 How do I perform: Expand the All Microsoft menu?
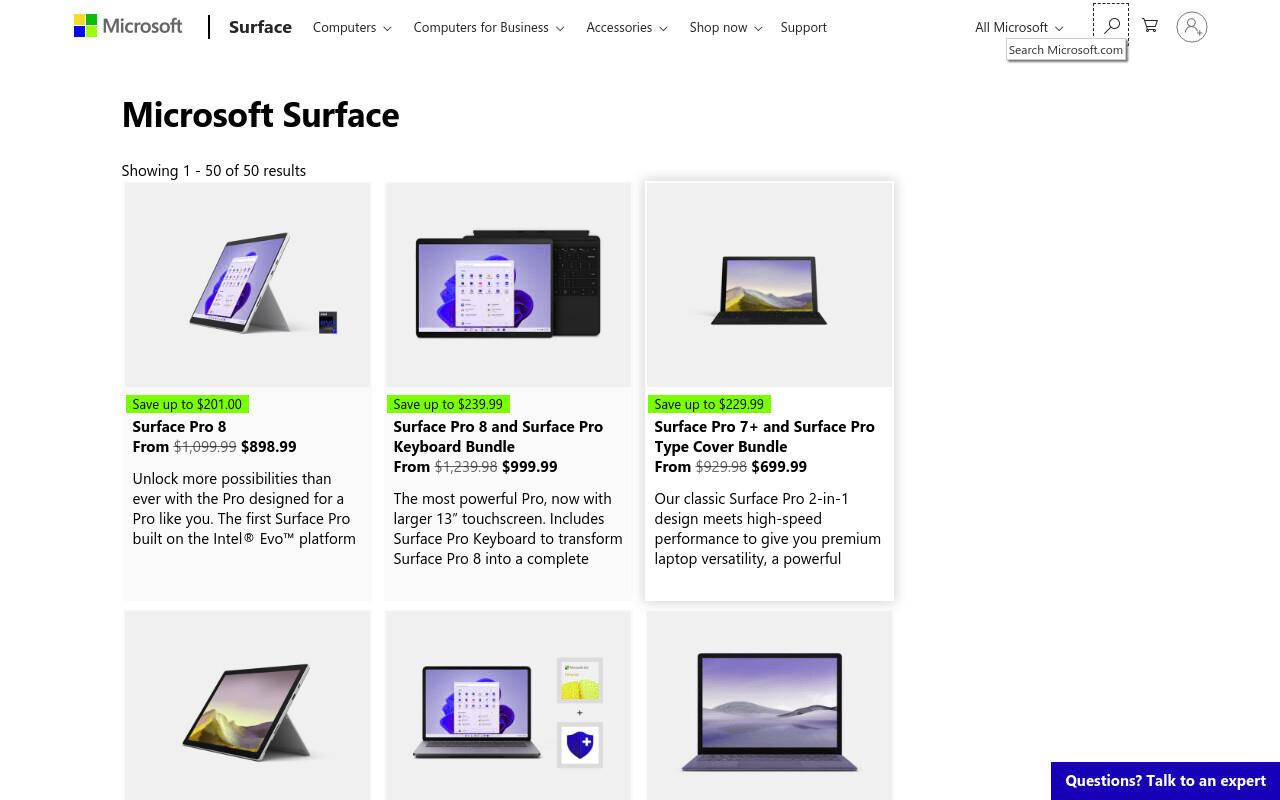pyautogui.click(x=1019, y=27)
